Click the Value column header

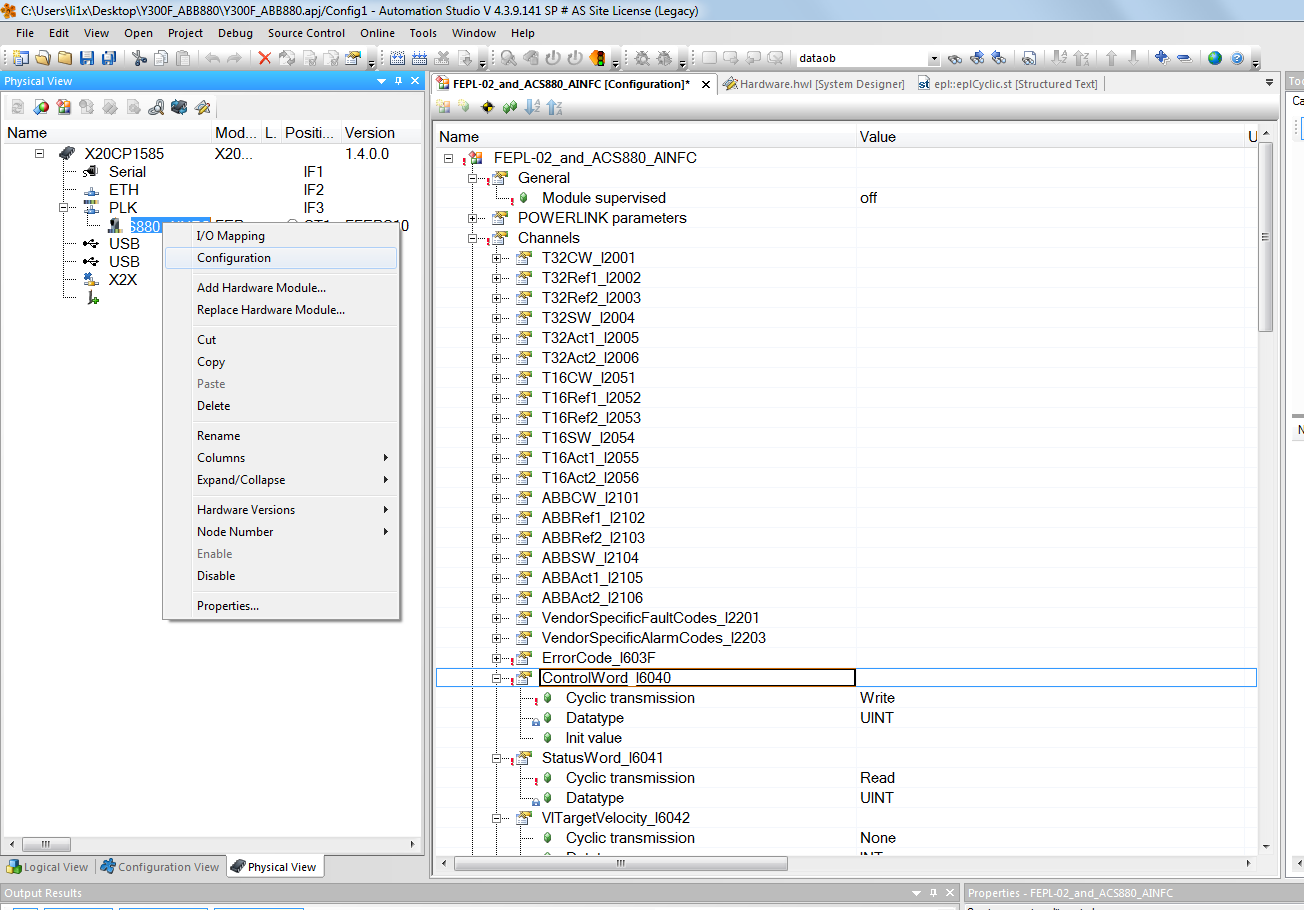[1050, 136]
